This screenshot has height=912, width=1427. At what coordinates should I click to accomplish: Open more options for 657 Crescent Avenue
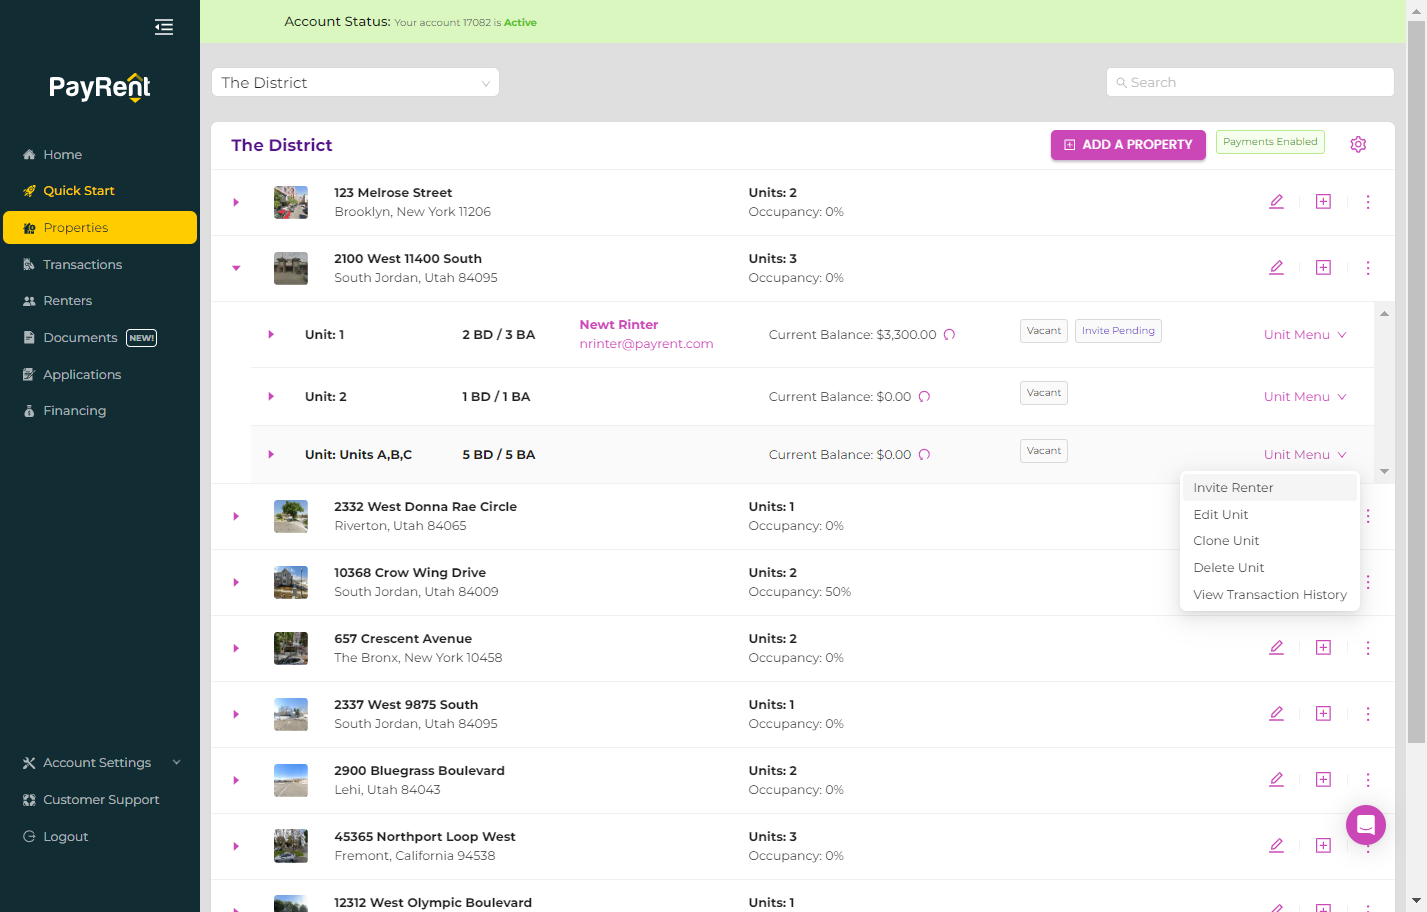[1368, 648]
